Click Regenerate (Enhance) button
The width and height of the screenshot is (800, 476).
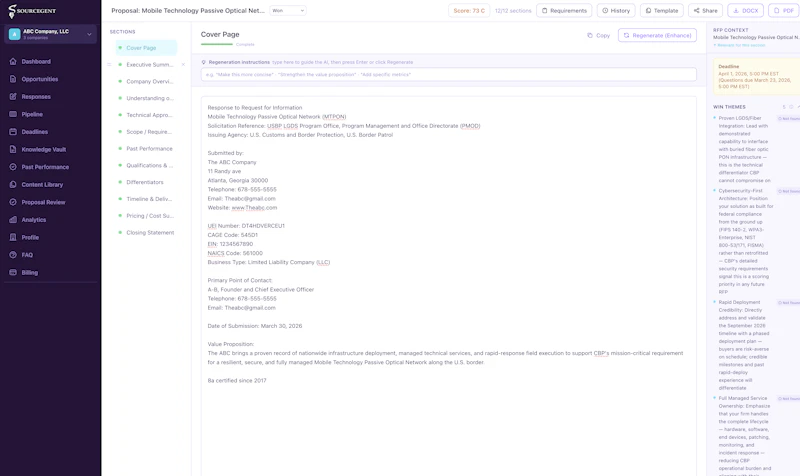[657, 36]
